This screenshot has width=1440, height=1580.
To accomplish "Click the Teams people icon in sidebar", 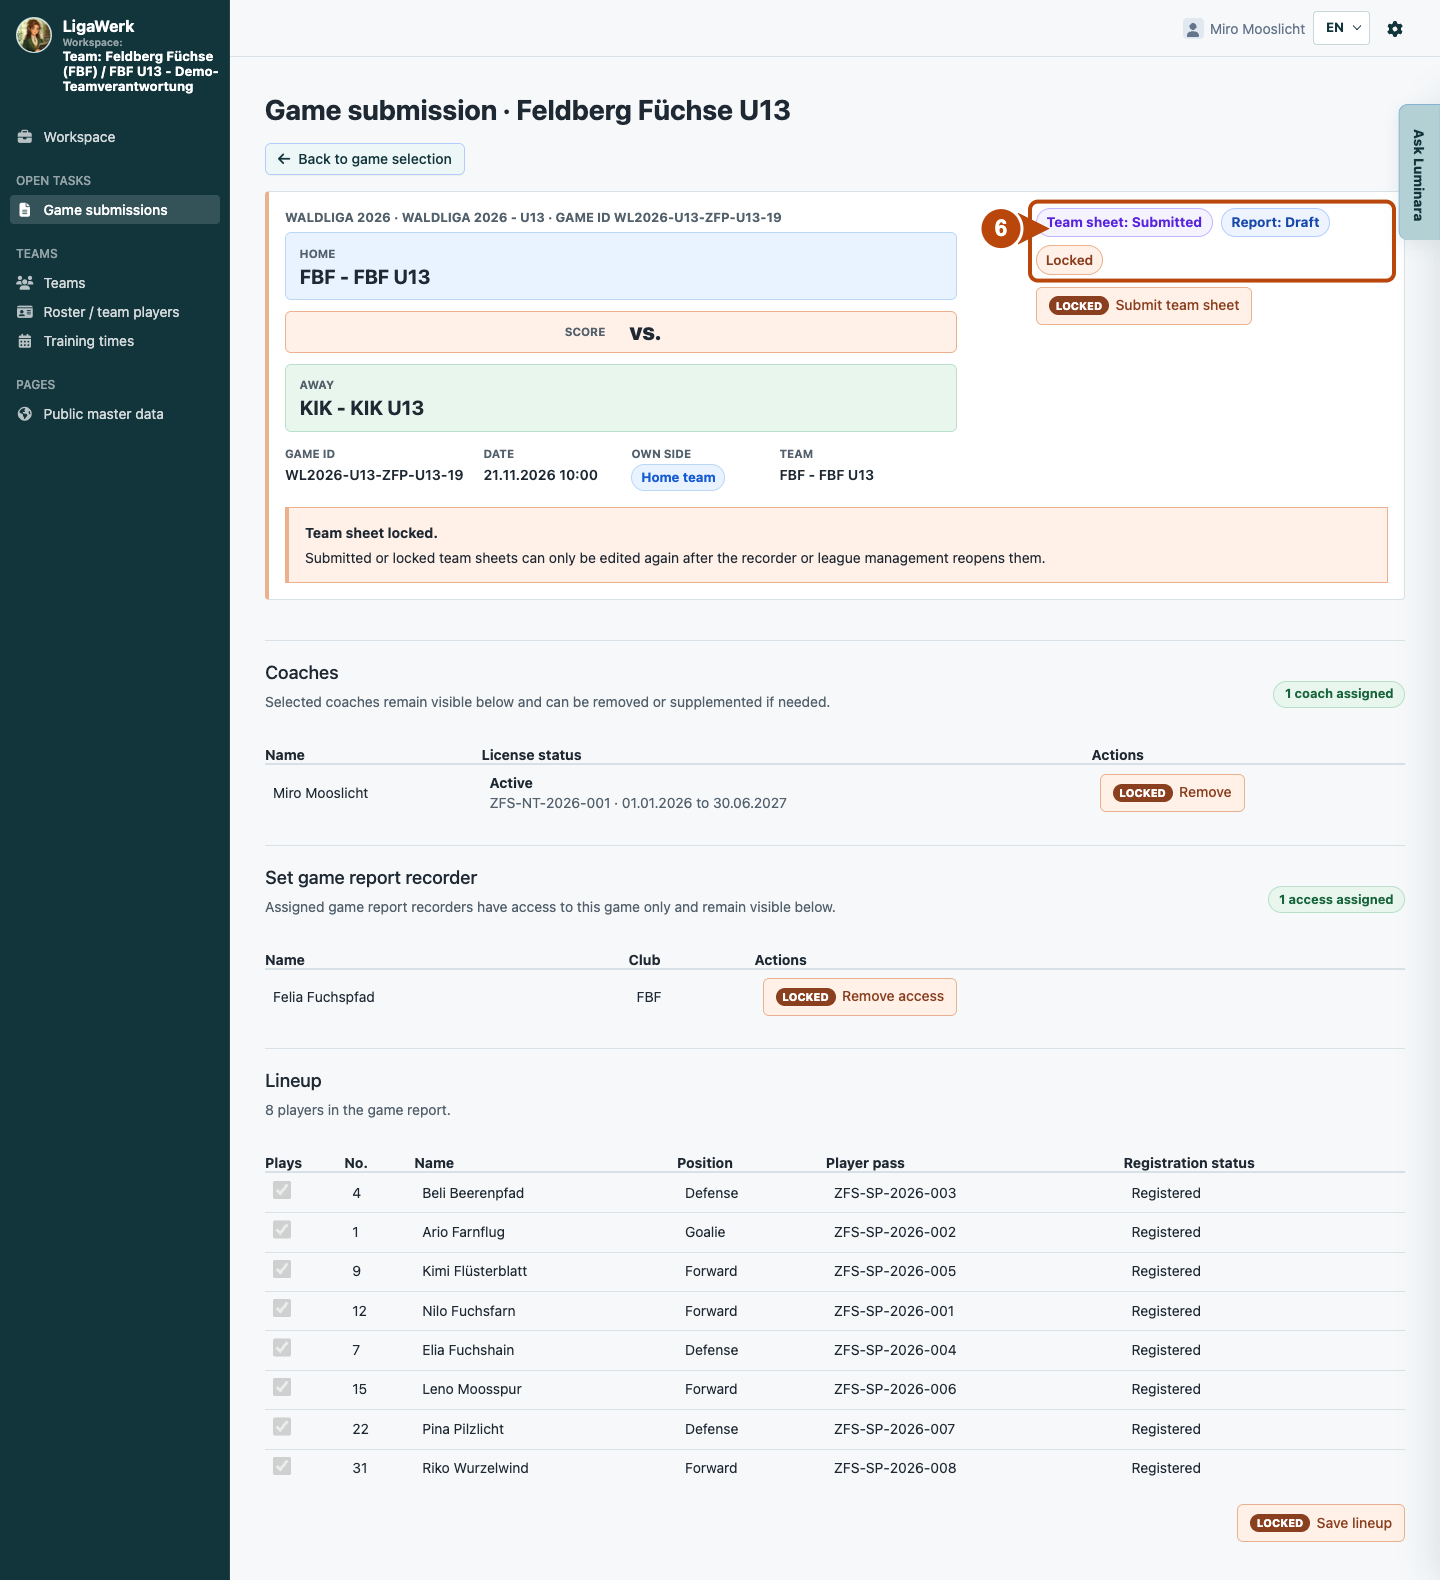I will pos(25,283).
